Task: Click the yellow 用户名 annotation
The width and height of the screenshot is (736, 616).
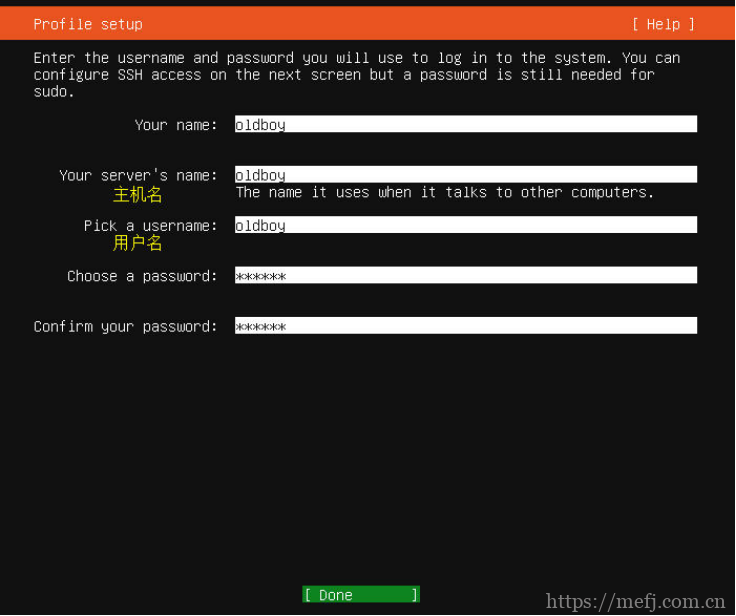Action: pos(138,243)
